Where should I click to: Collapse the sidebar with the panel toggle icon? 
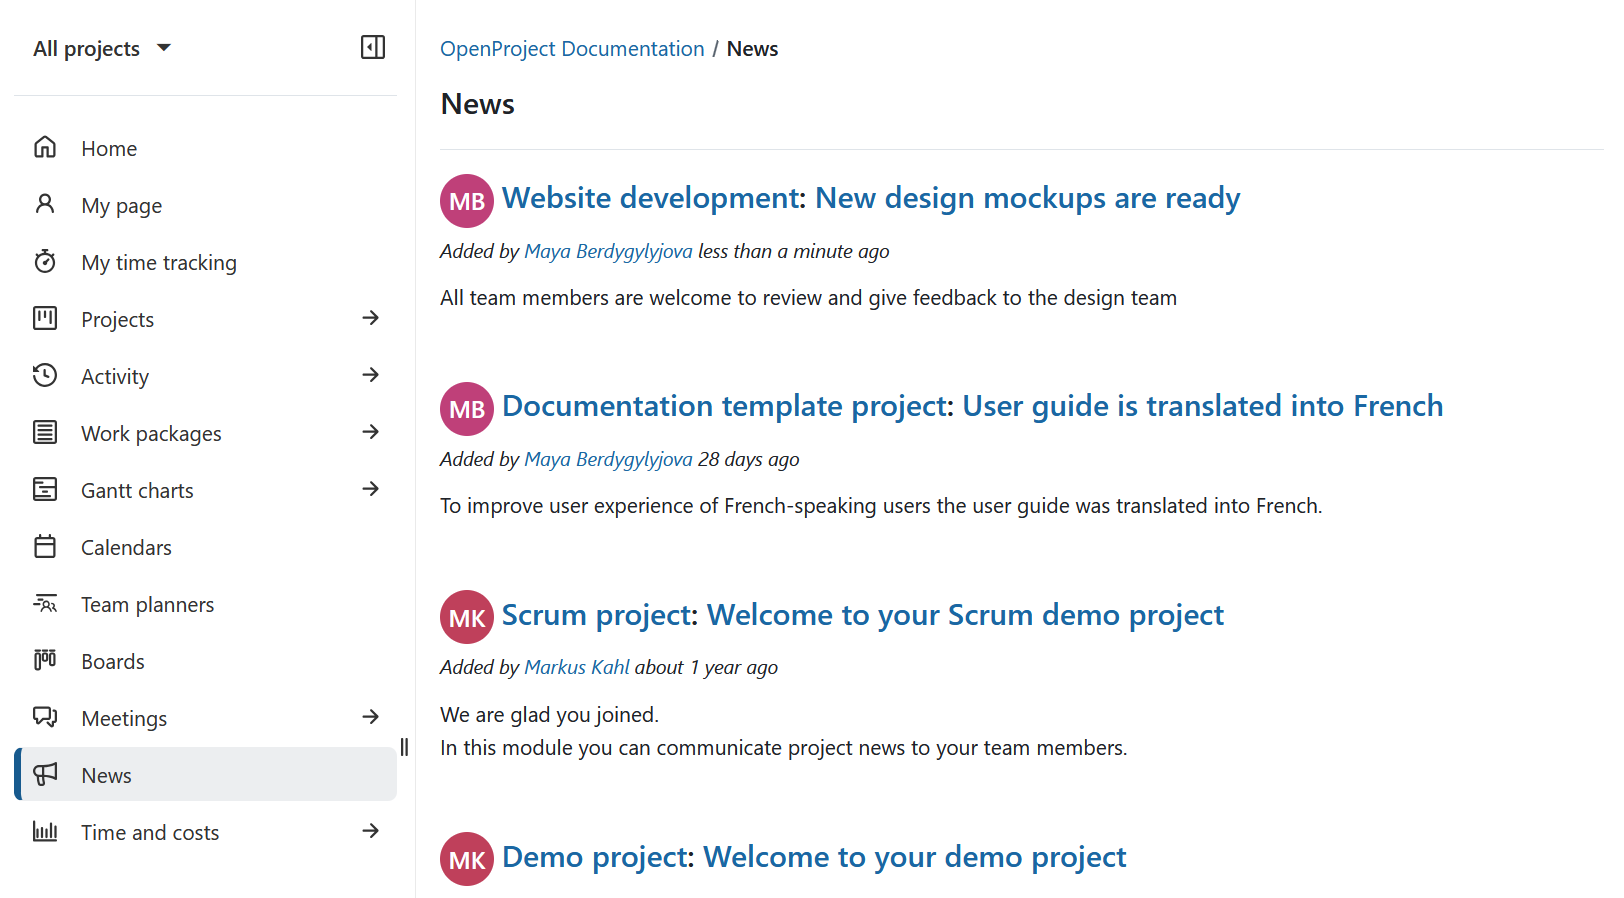(372, 48)
